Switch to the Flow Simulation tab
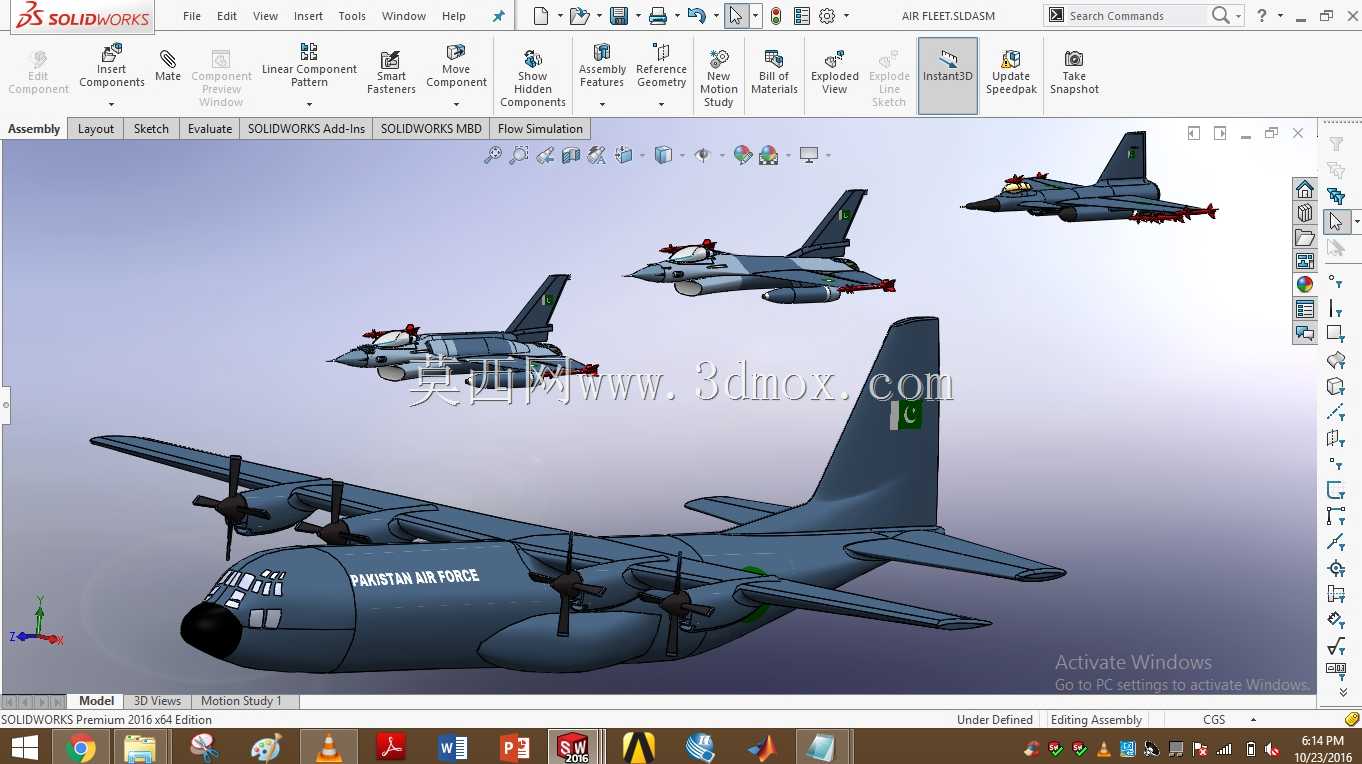 coord(540,129)
